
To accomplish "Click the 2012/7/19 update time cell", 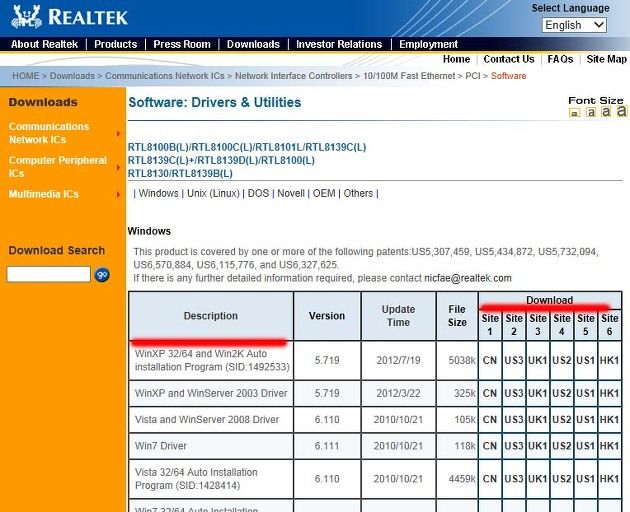I will pos(398,360).
